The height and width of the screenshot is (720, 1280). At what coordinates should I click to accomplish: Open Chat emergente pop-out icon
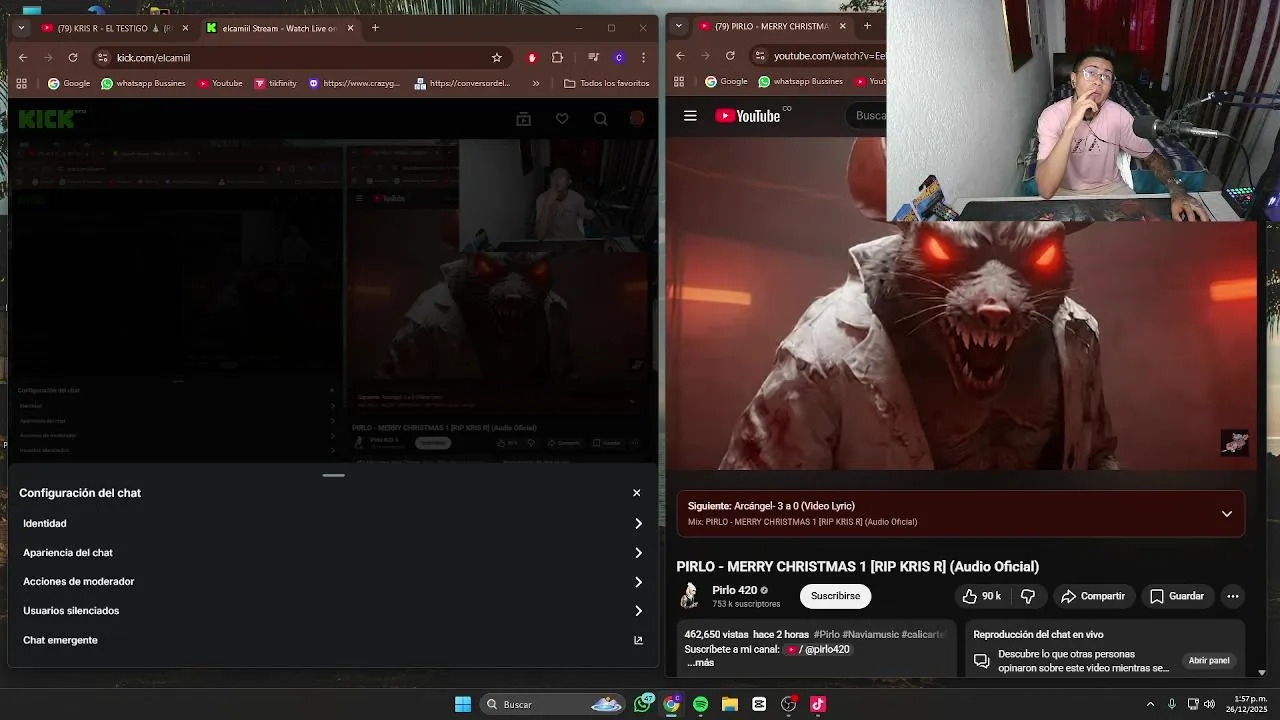(x=638, y=640)
